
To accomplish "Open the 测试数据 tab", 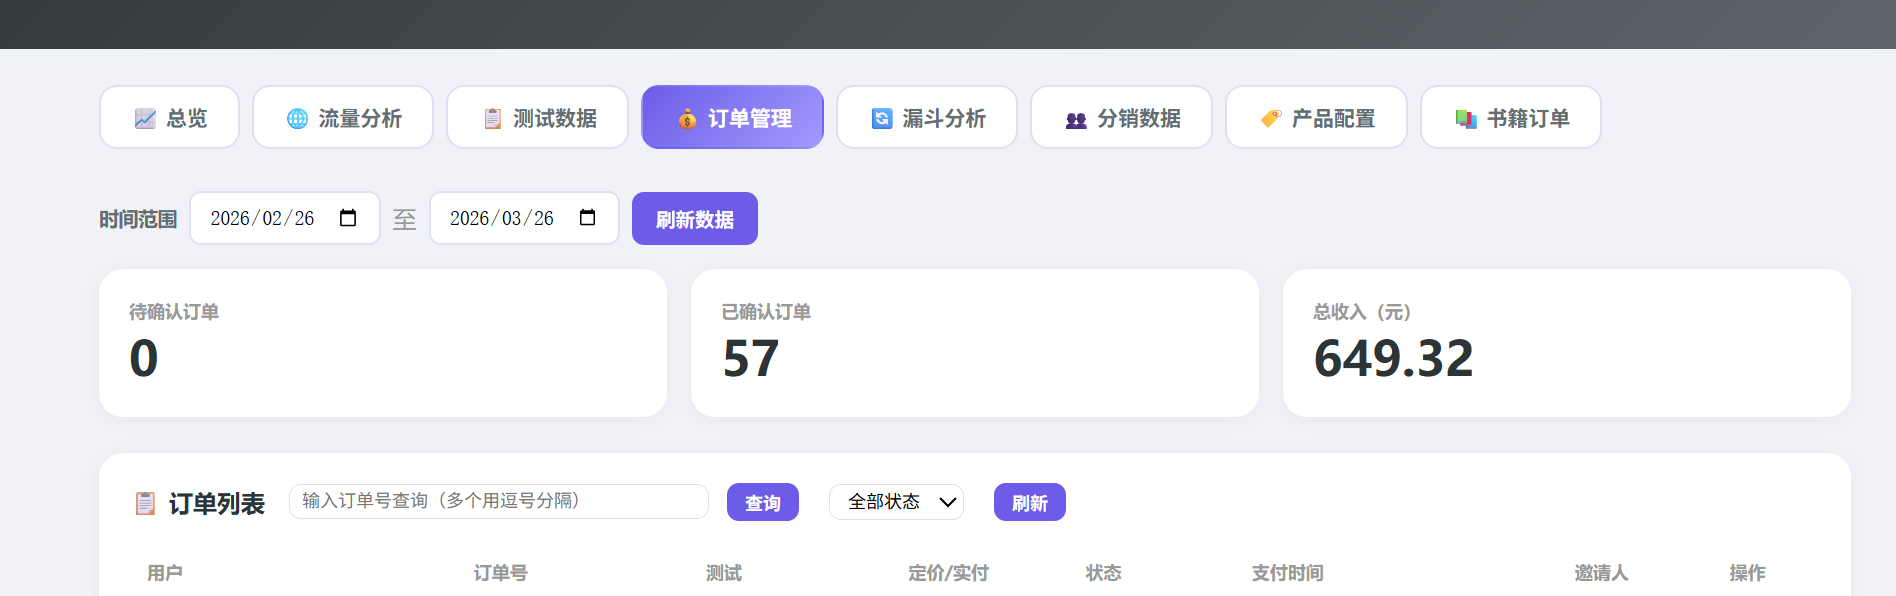I will [538, 118].
